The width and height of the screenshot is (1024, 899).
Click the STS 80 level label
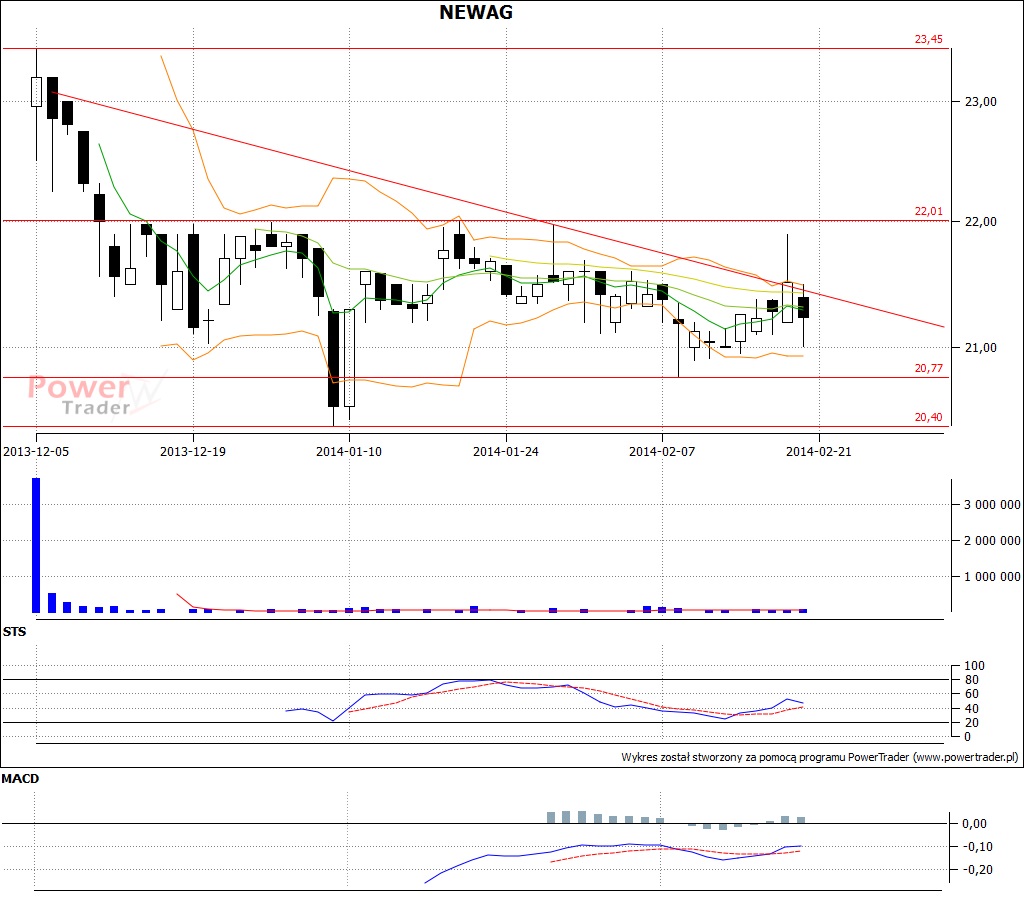click(x=972, y=680)
